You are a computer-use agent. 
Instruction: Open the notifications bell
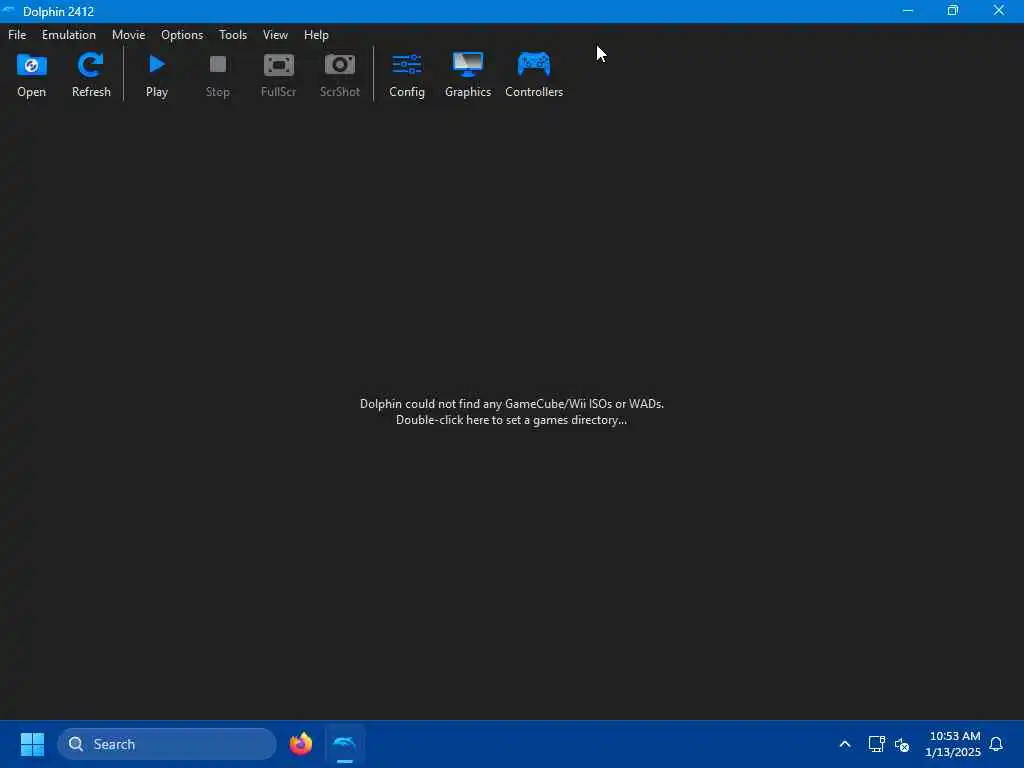click(996, 744)
